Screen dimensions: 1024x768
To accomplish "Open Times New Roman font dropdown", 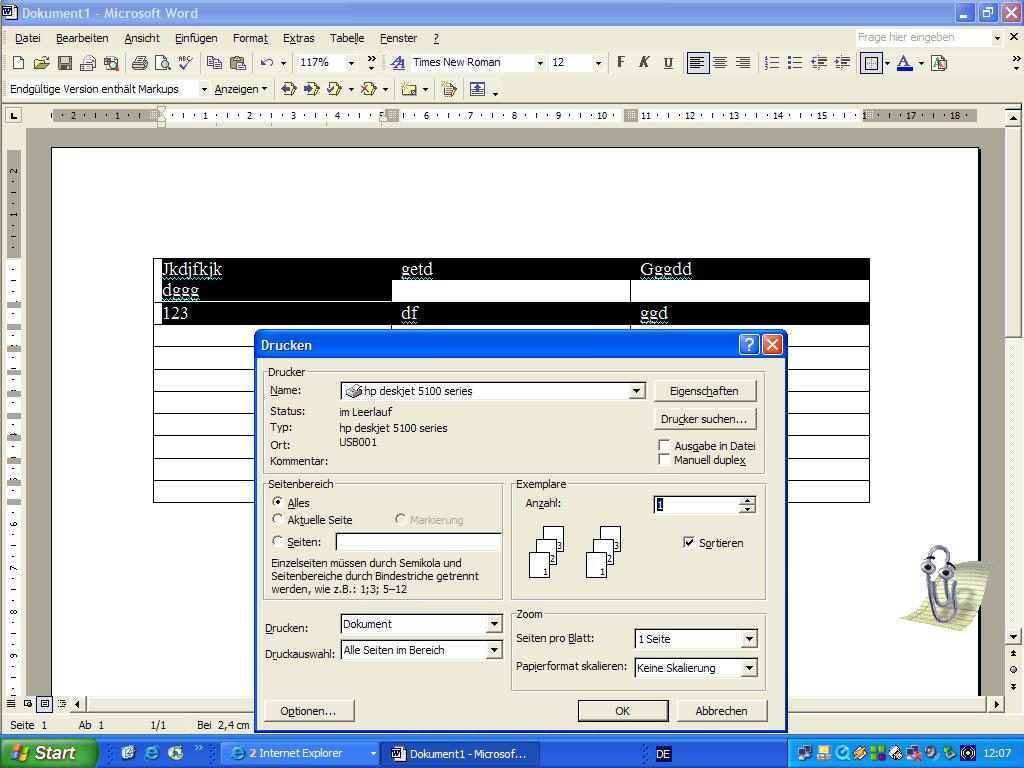I will [x=540, y=63].
